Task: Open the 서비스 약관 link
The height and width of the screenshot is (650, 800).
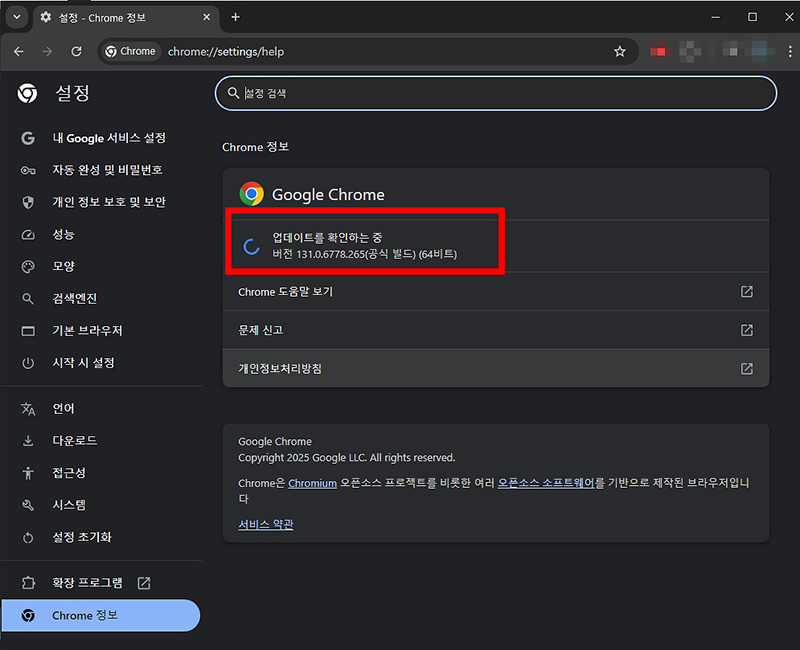Action: [x=265, y=523]
